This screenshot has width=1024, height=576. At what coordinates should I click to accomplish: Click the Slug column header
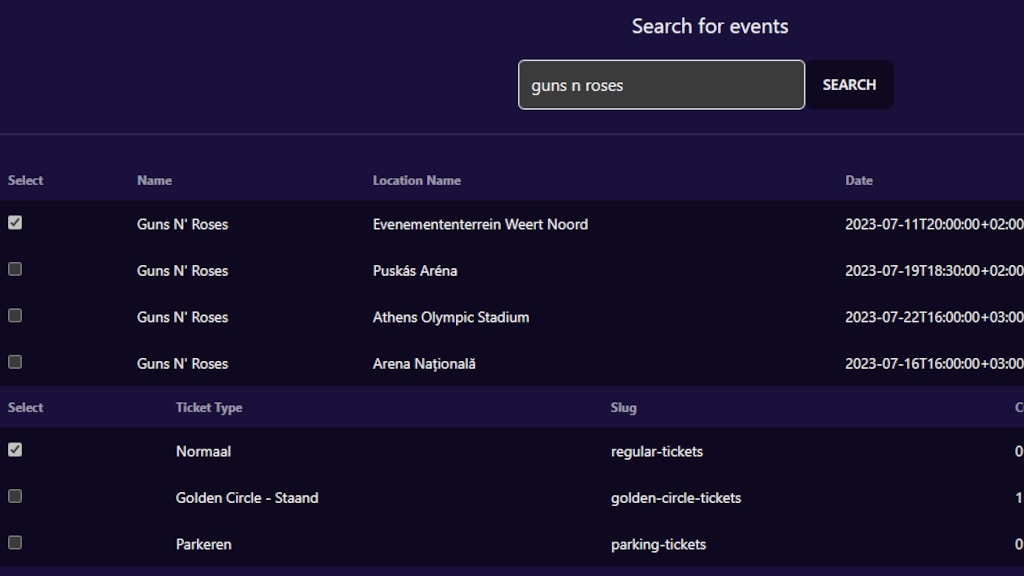623,408
